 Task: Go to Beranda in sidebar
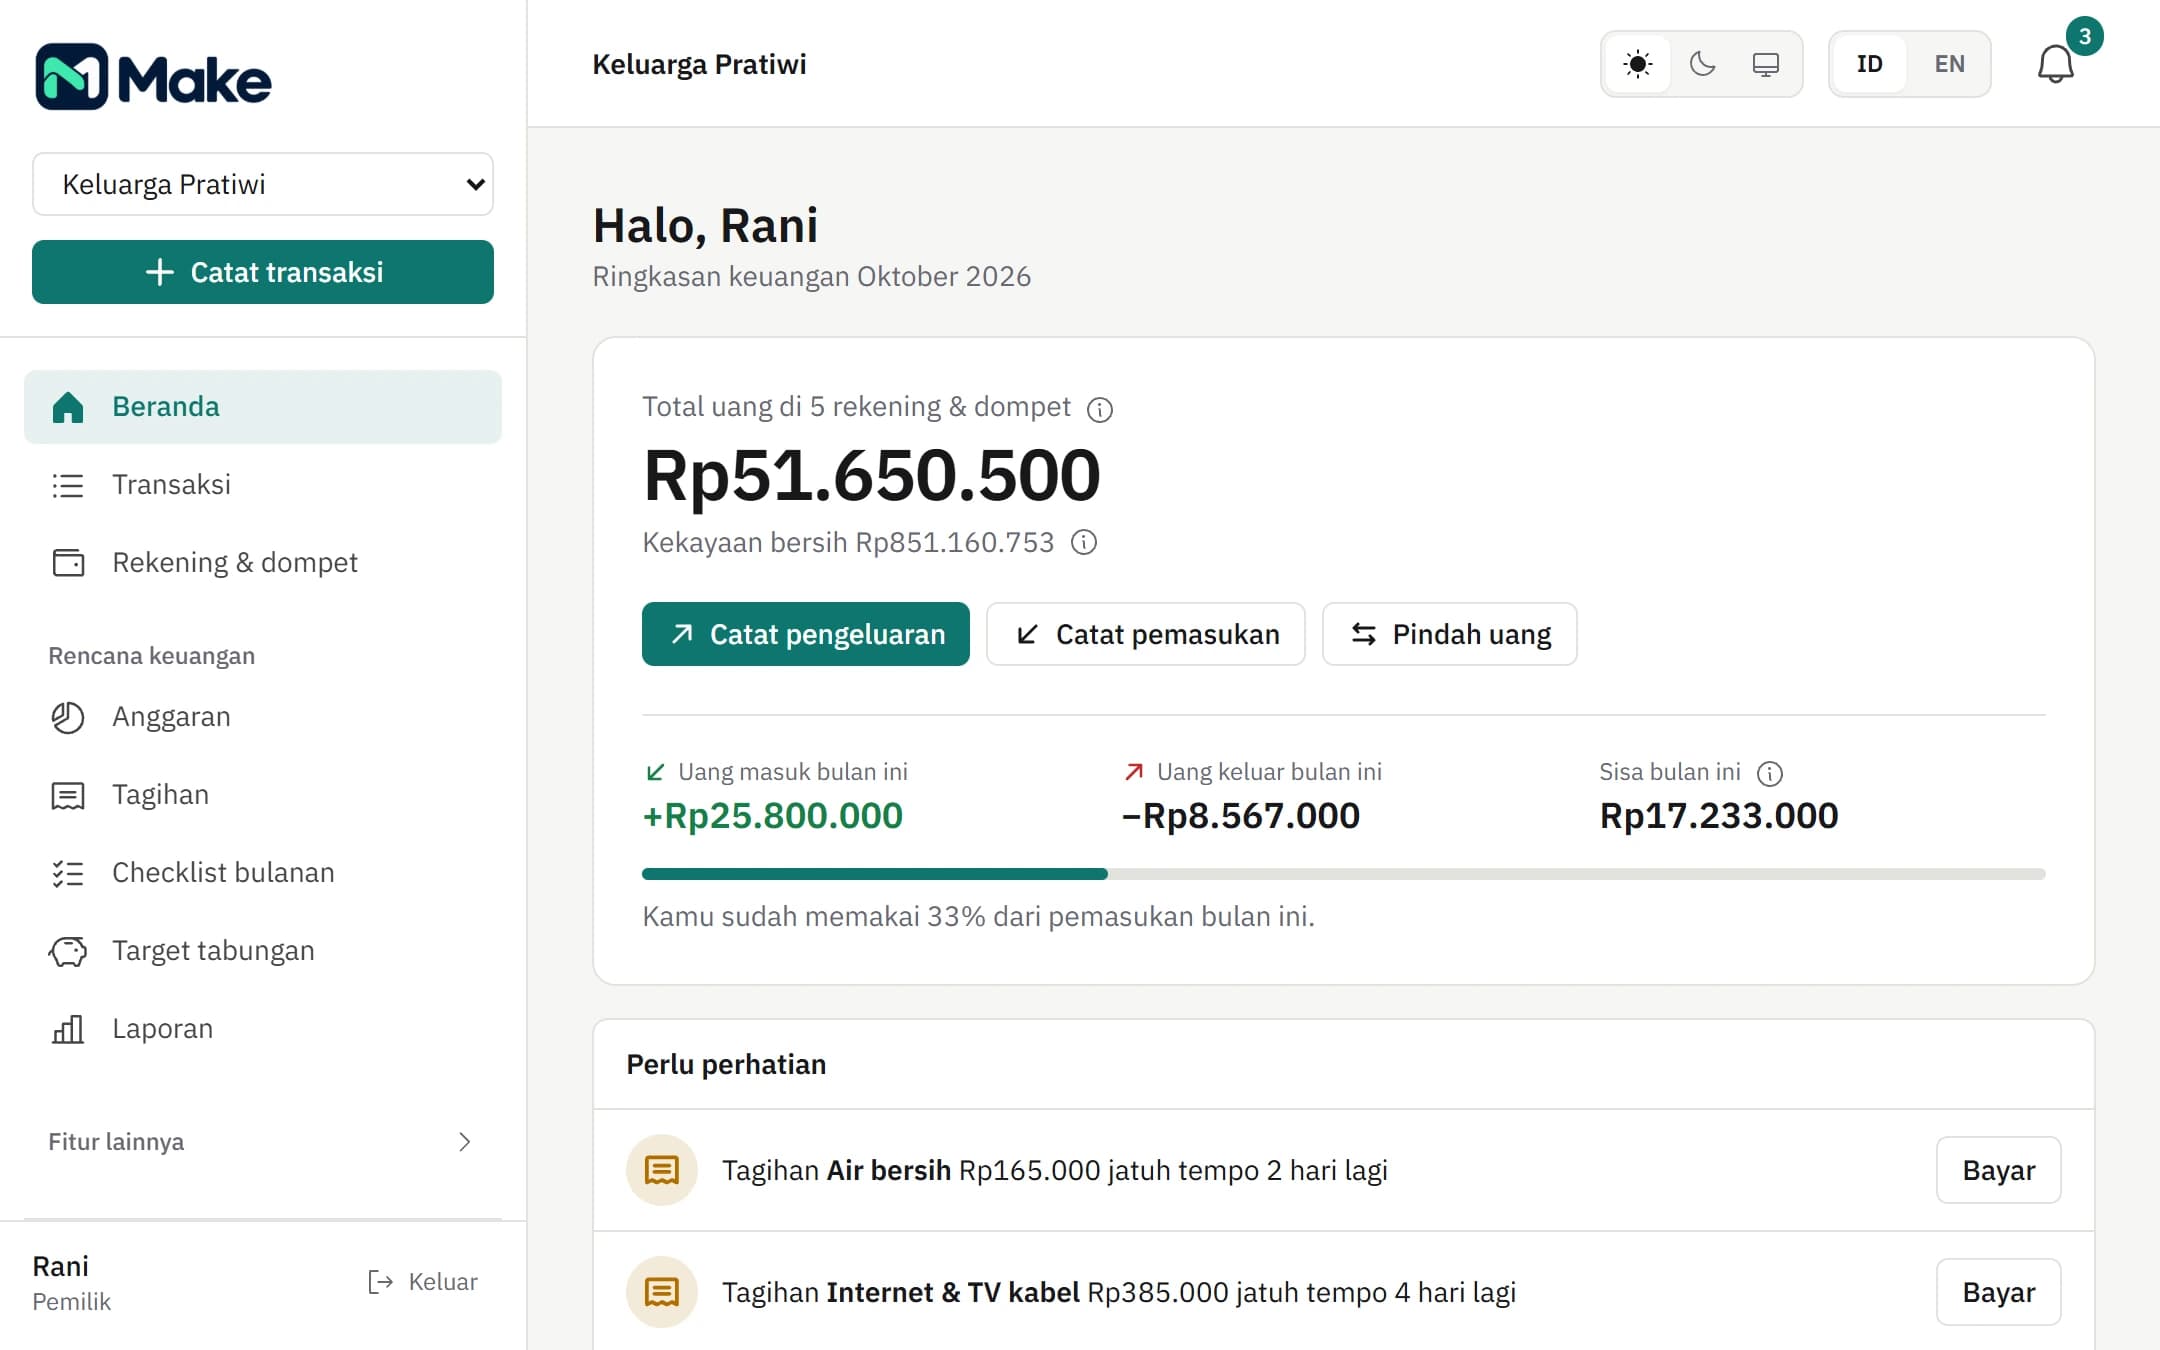pos(263,407)
